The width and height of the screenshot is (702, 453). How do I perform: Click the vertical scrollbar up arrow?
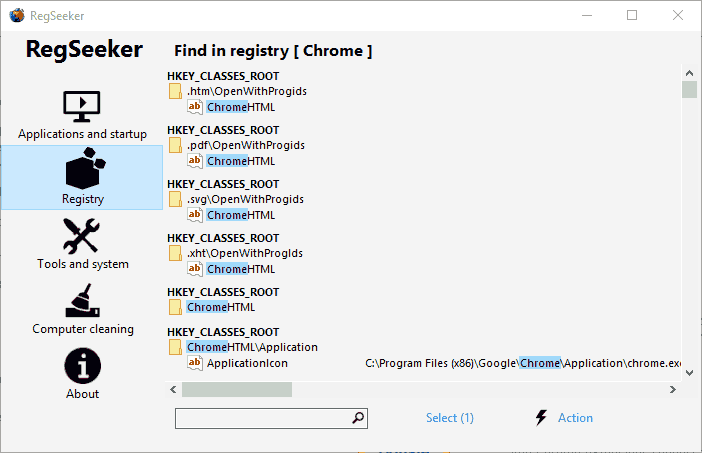(689, 73)
